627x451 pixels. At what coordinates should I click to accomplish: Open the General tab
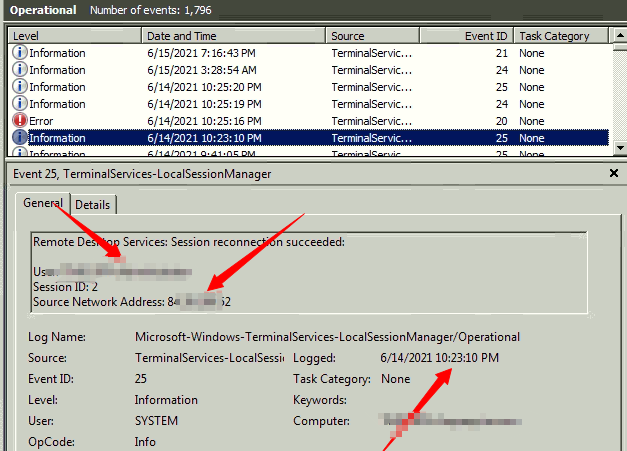(43, 203)
